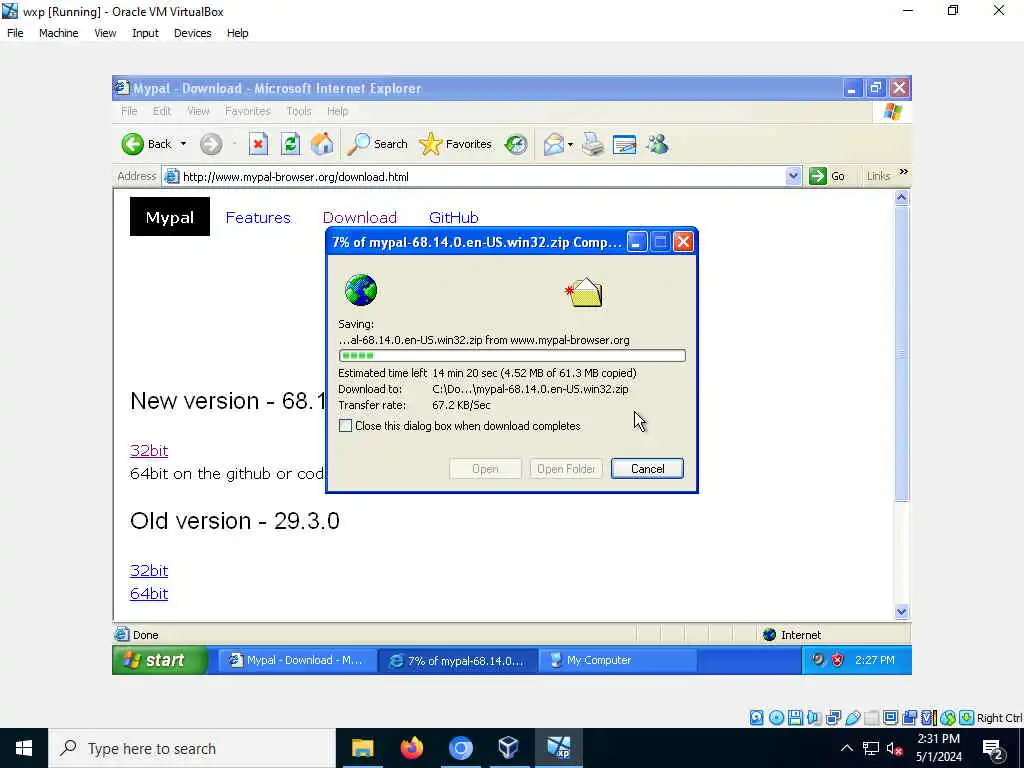Image resolution: width=1024 pixels, height=768 pixels.
Task: Open host notification center icon
Action: [993, 750]
